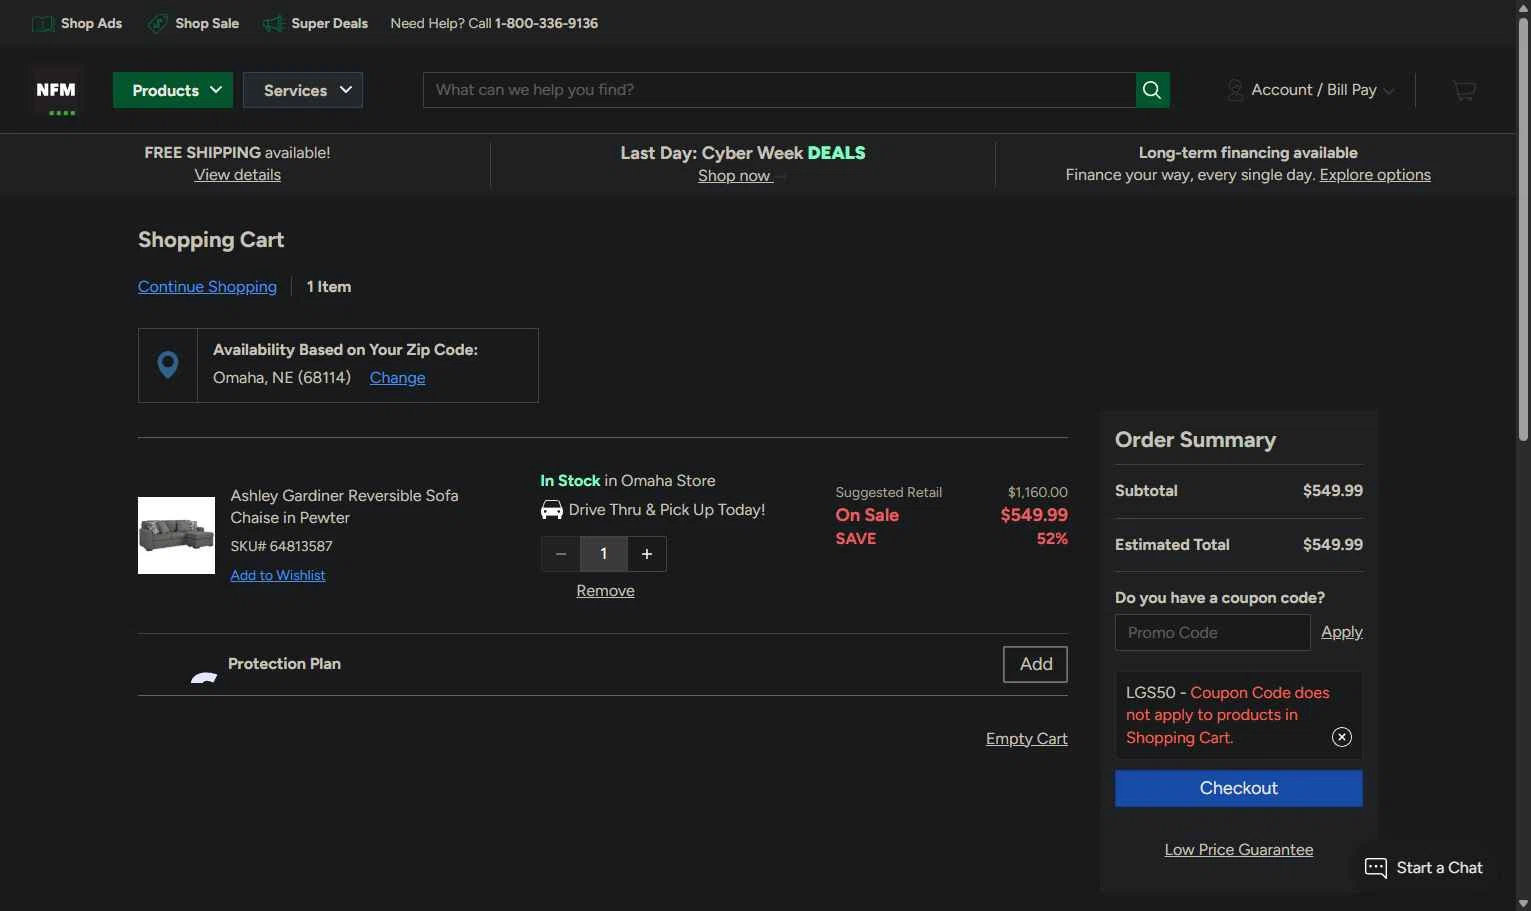Expand the Services dropdown menu

pyautogui.click(x=303, y=90)
